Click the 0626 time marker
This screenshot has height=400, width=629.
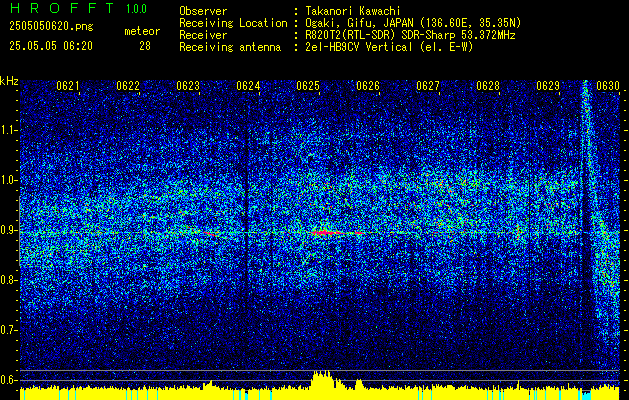pyautogui.click(x=368, y=86)
